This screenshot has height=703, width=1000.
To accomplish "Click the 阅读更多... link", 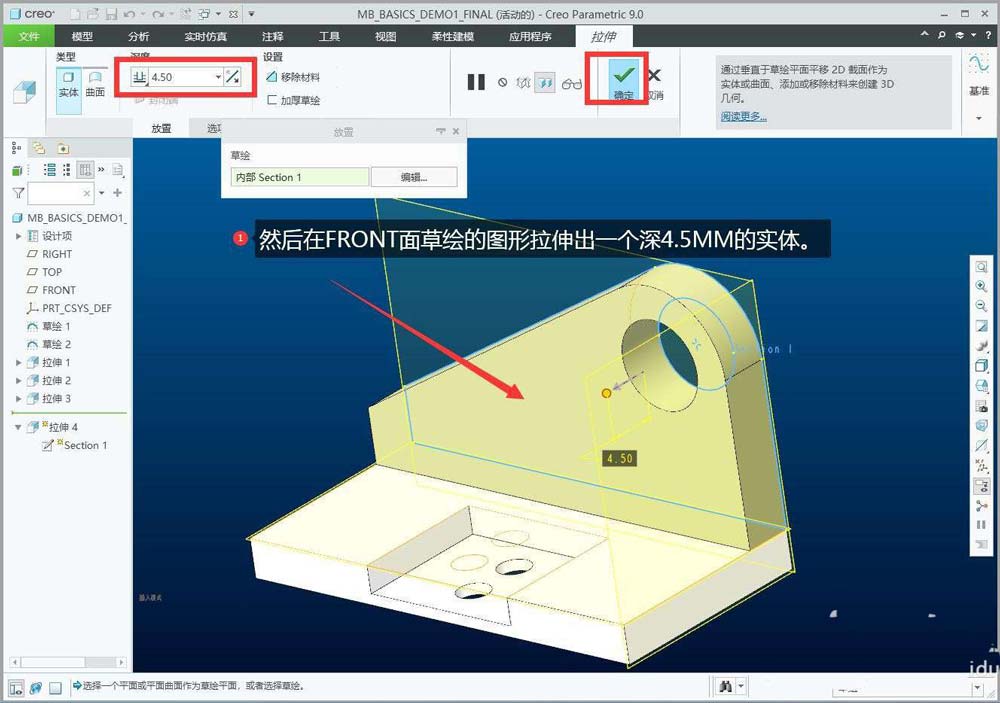I will pos(744,116).
